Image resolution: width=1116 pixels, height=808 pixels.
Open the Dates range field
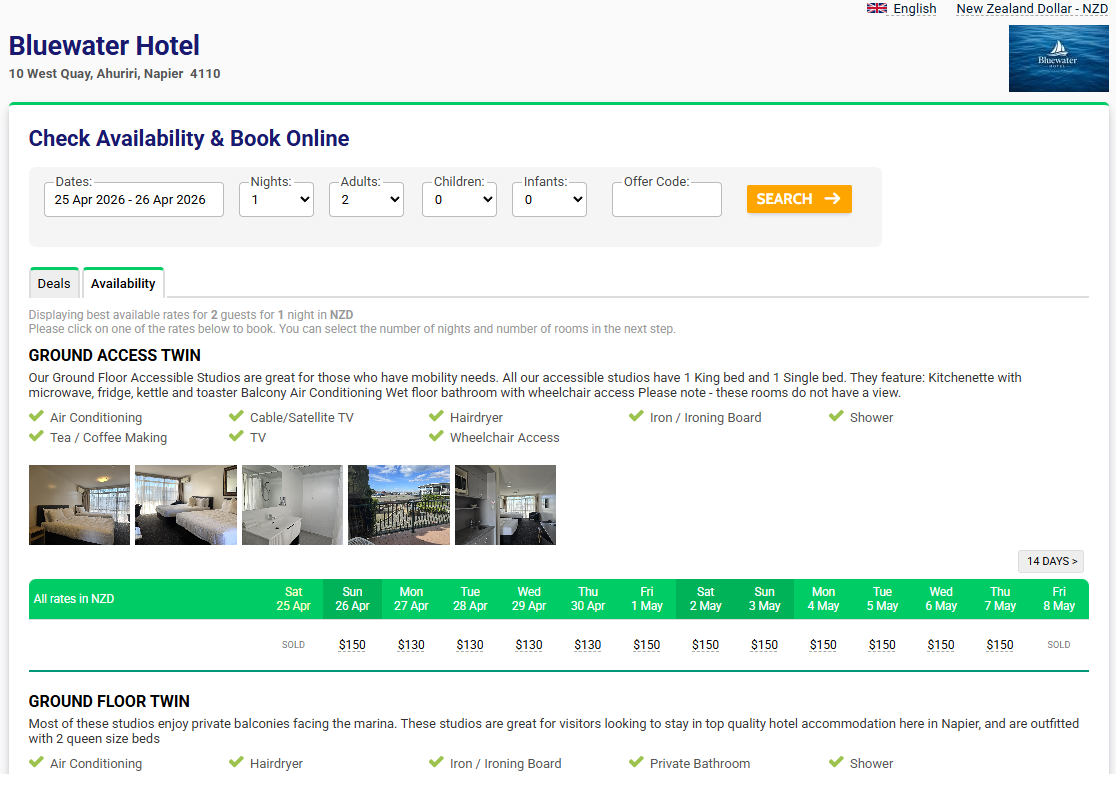click(x=134, y=199)
